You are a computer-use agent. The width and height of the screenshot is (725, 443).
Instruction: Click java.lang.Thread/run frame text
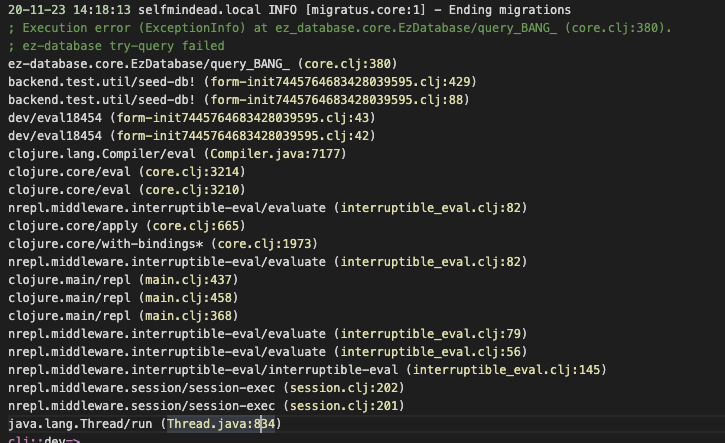[80, 424]
